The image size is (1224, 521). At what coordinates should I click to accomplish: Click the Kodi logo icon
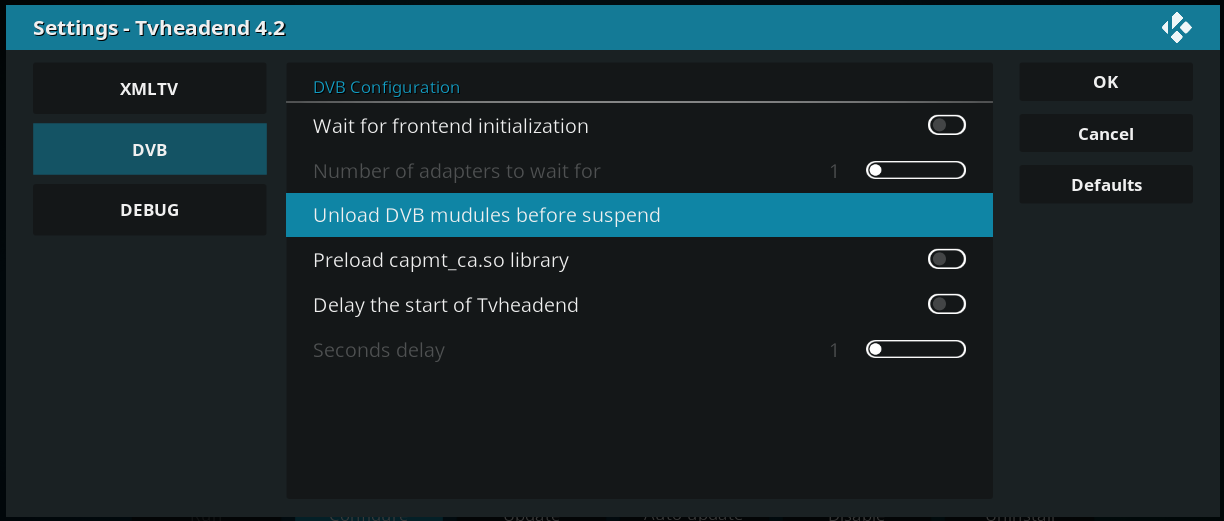click(1176, 27)
